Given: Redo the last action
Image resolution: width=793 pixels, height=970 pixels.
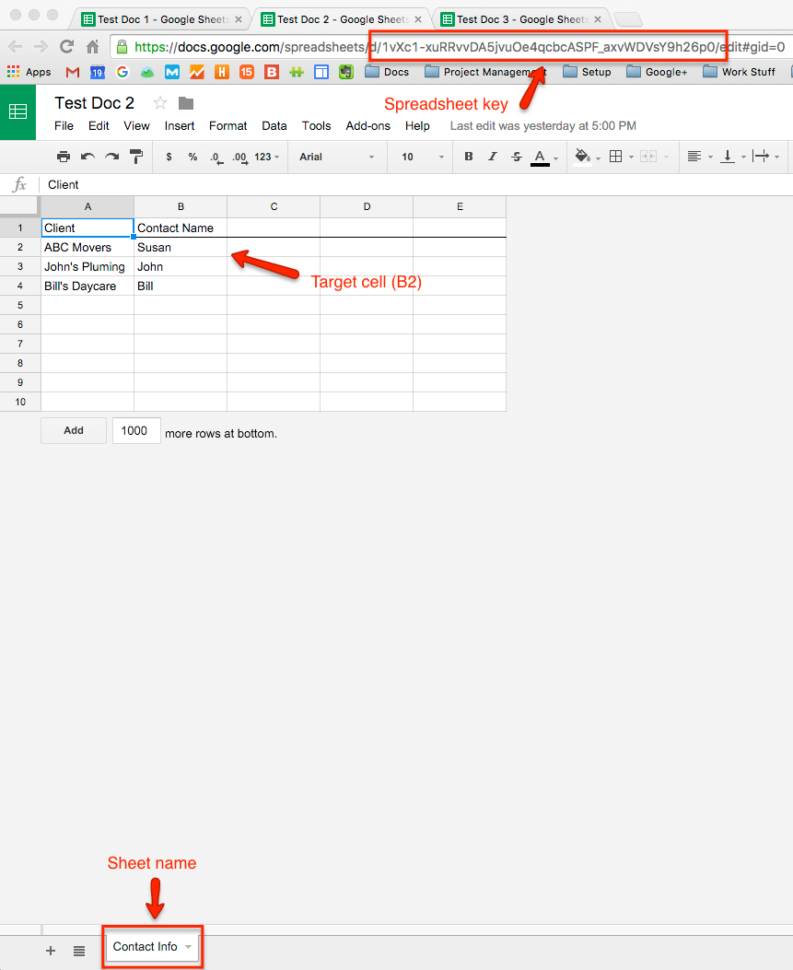Looking at the screenshot, I should tap(112, 157).
